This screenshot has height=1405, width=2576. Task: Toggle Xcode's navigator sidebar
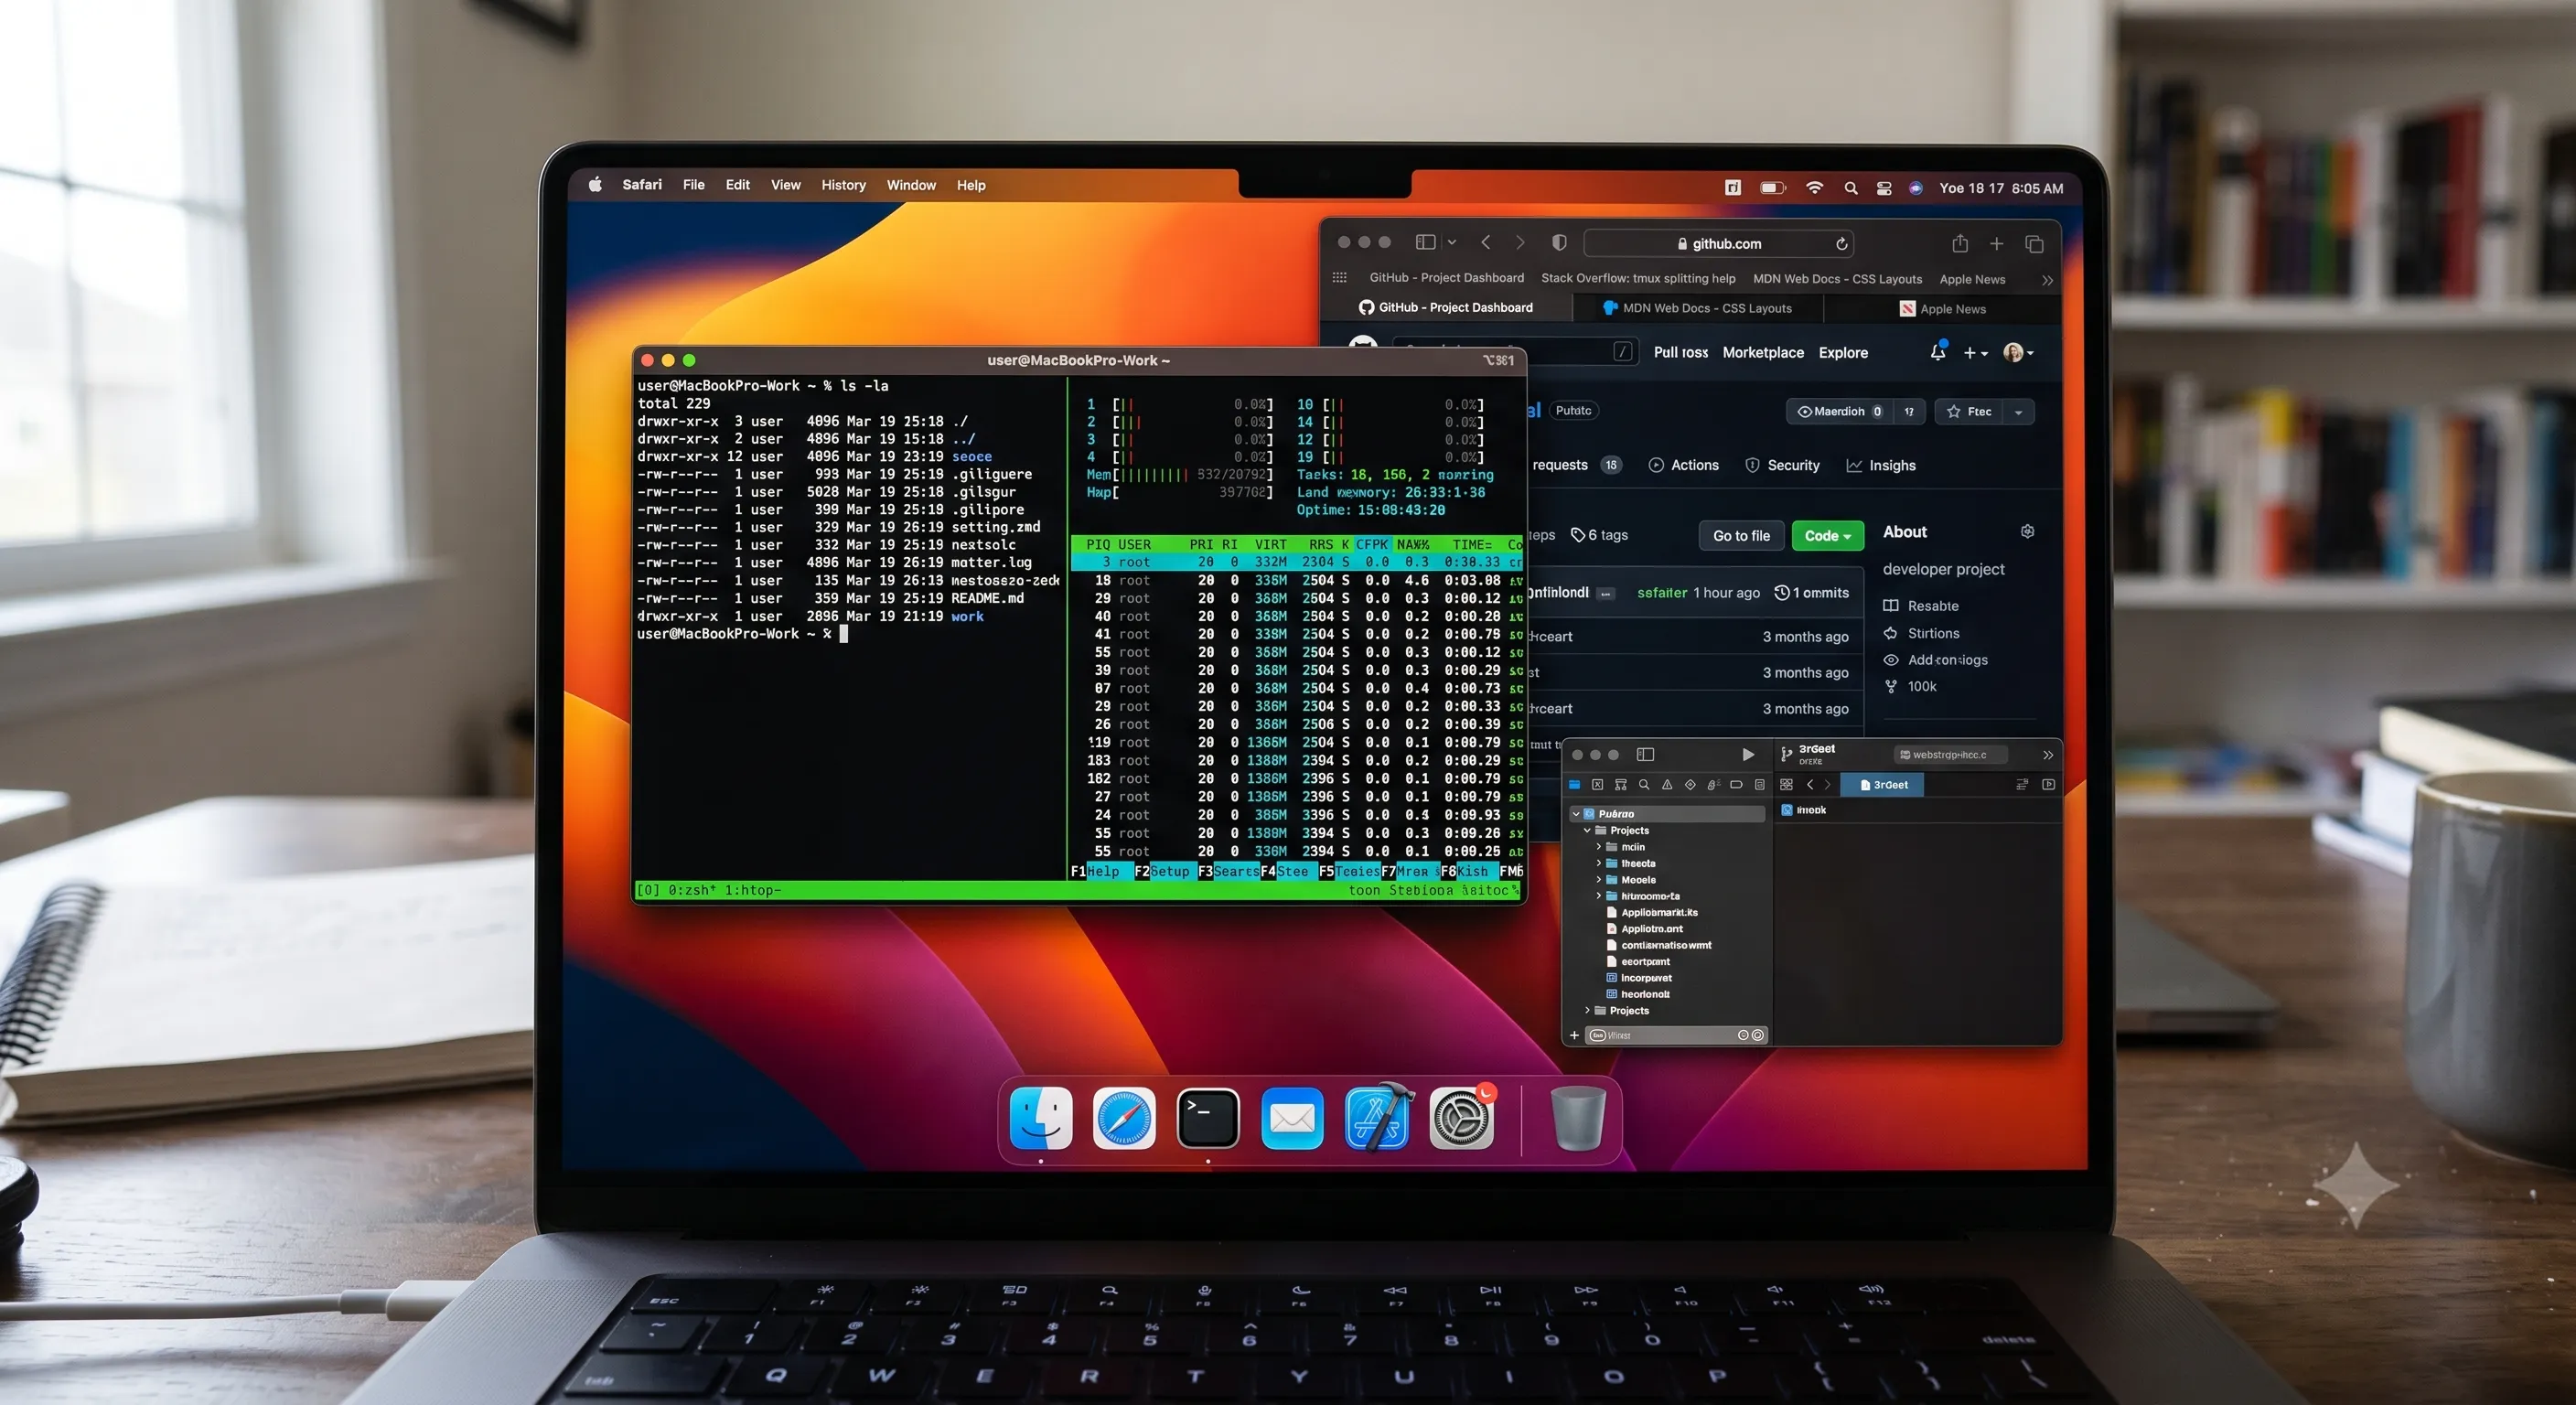click(x=1645, y=754)
